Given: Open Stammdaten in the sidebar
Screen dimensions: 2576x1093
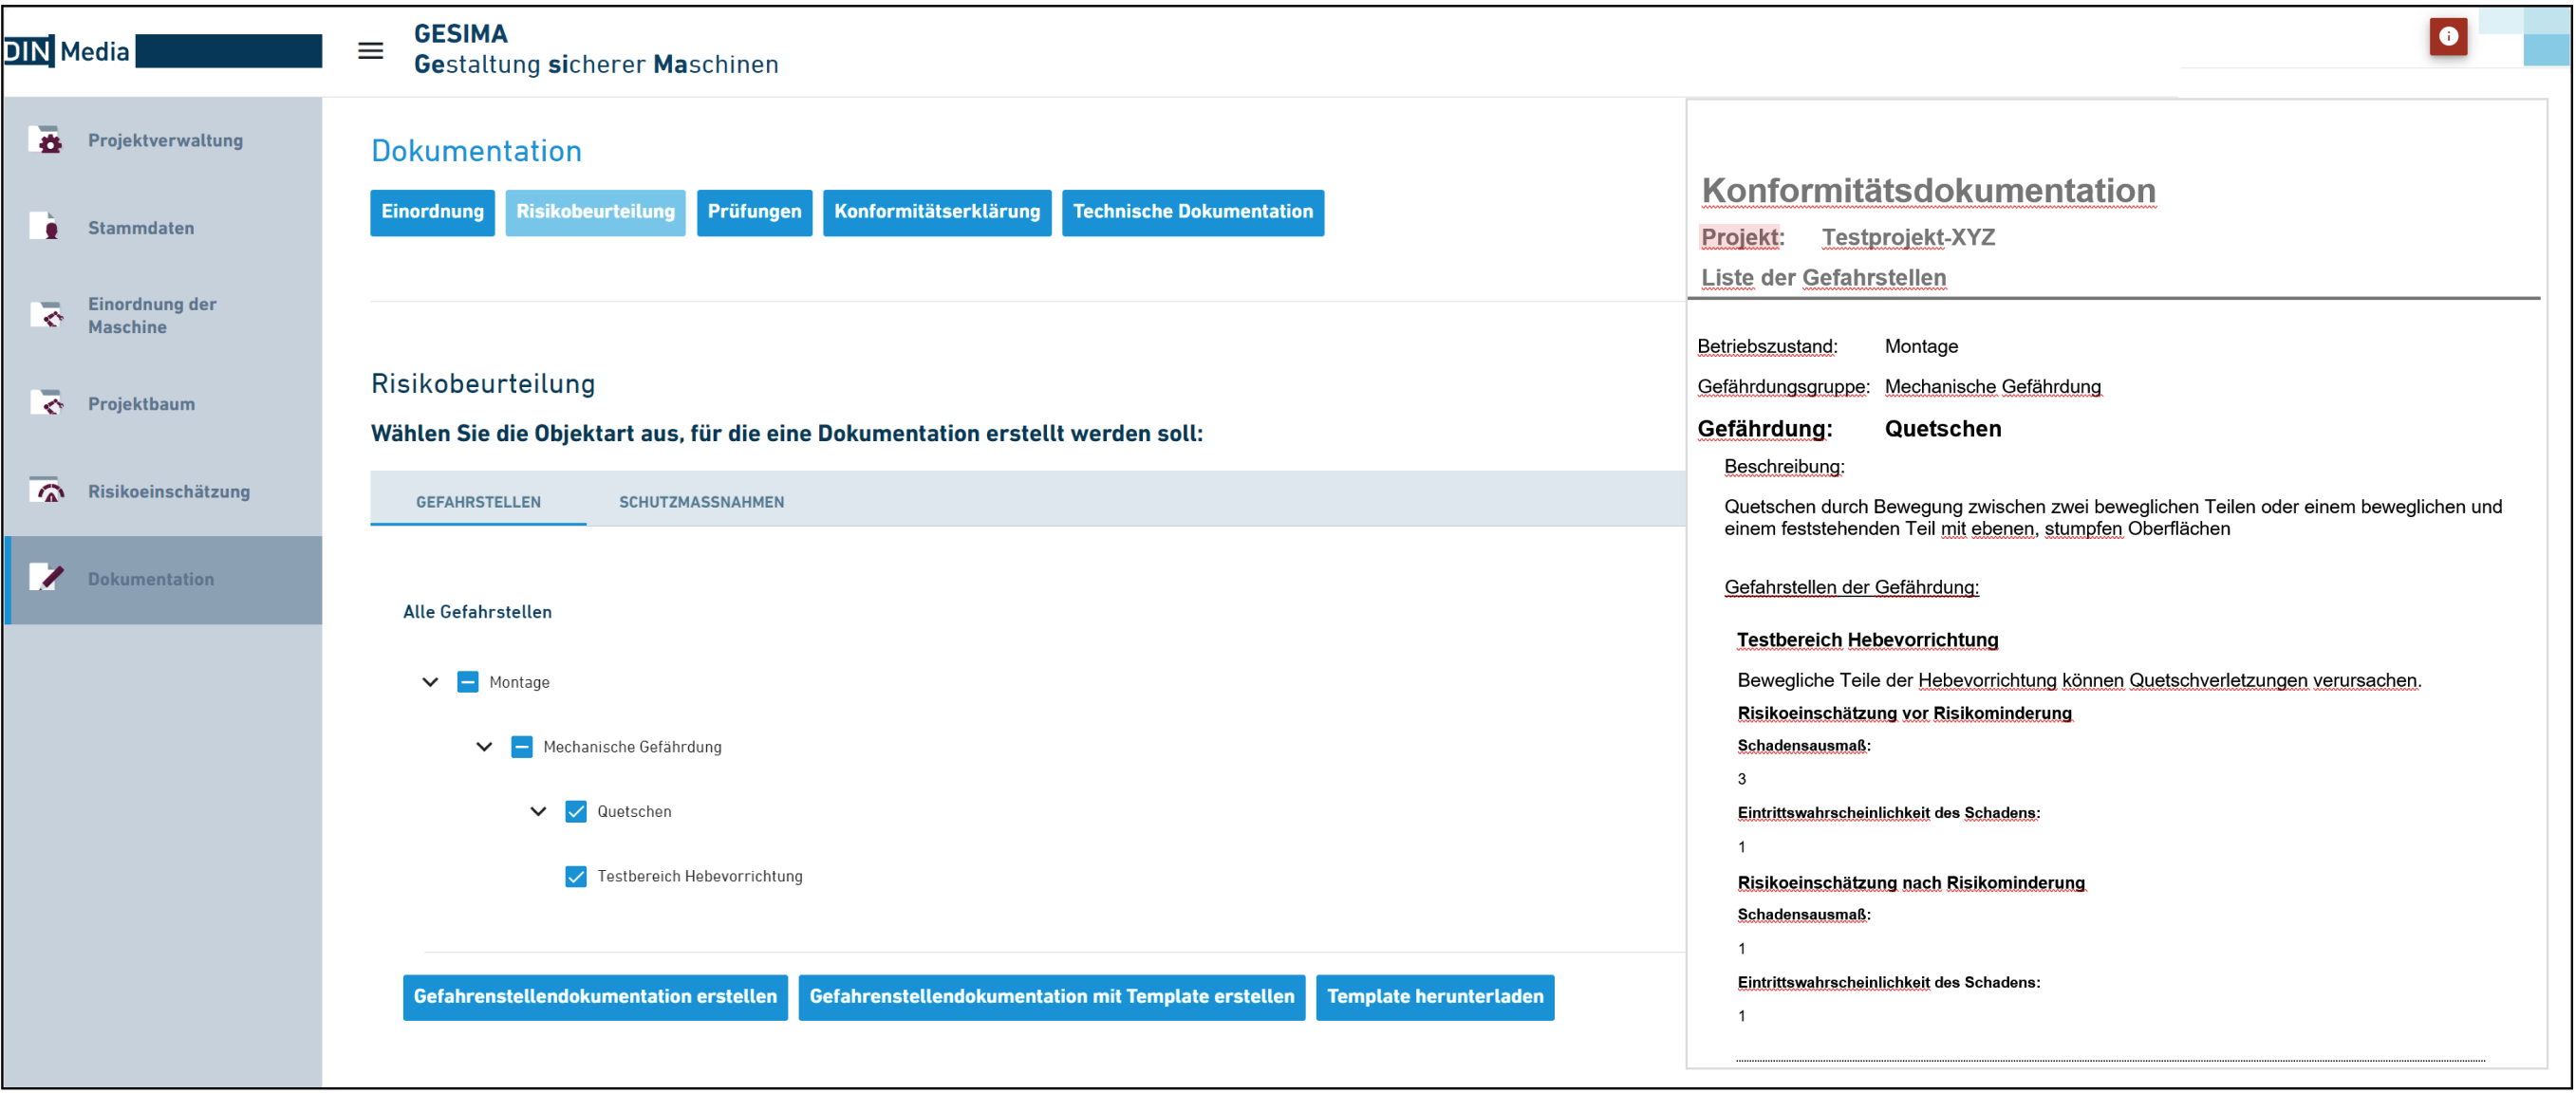Looking at the screenshot, I should point(165,227).
